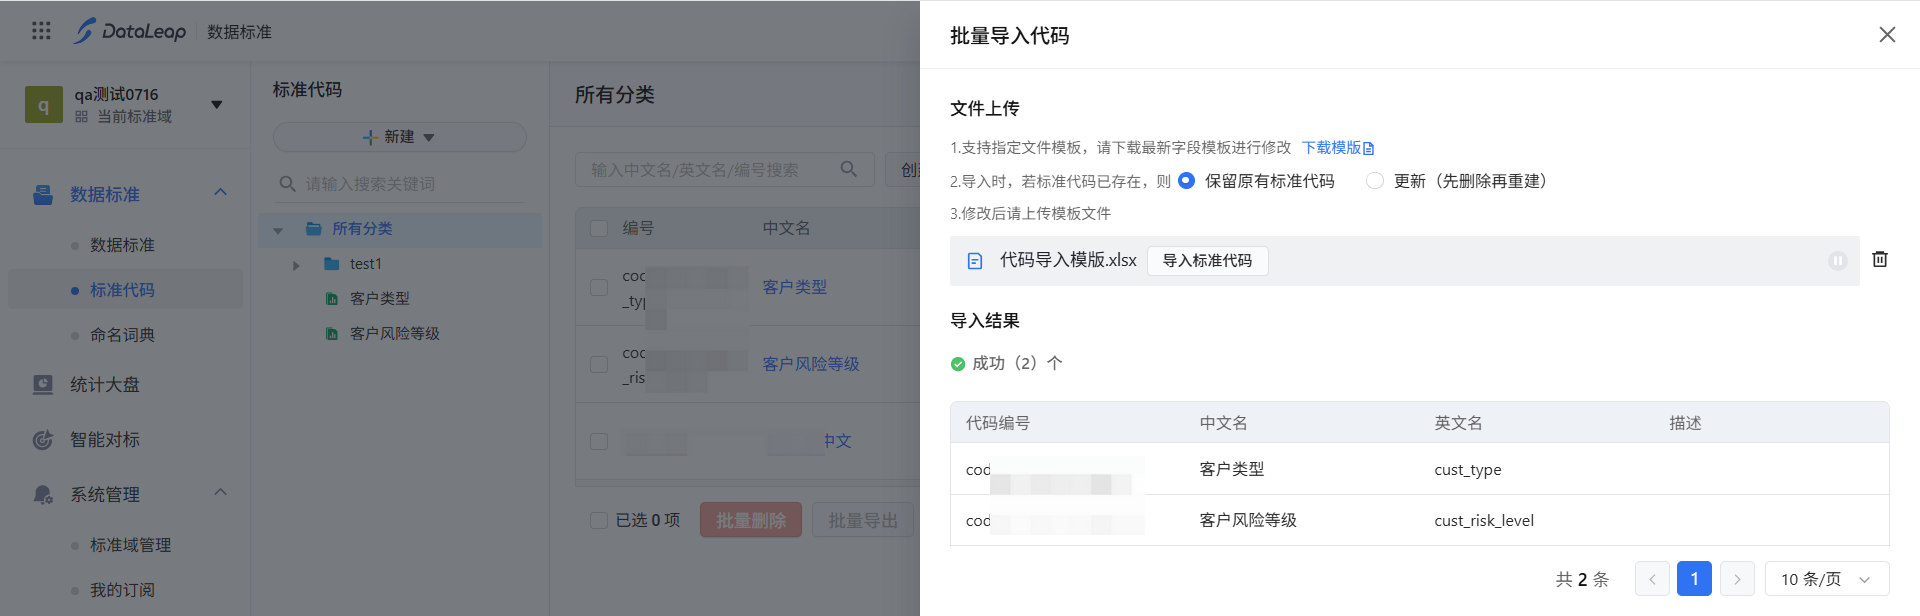Click the 下载模版 link
The height and width of the screenshot is (616, 1920).
tap(1338, 148)
